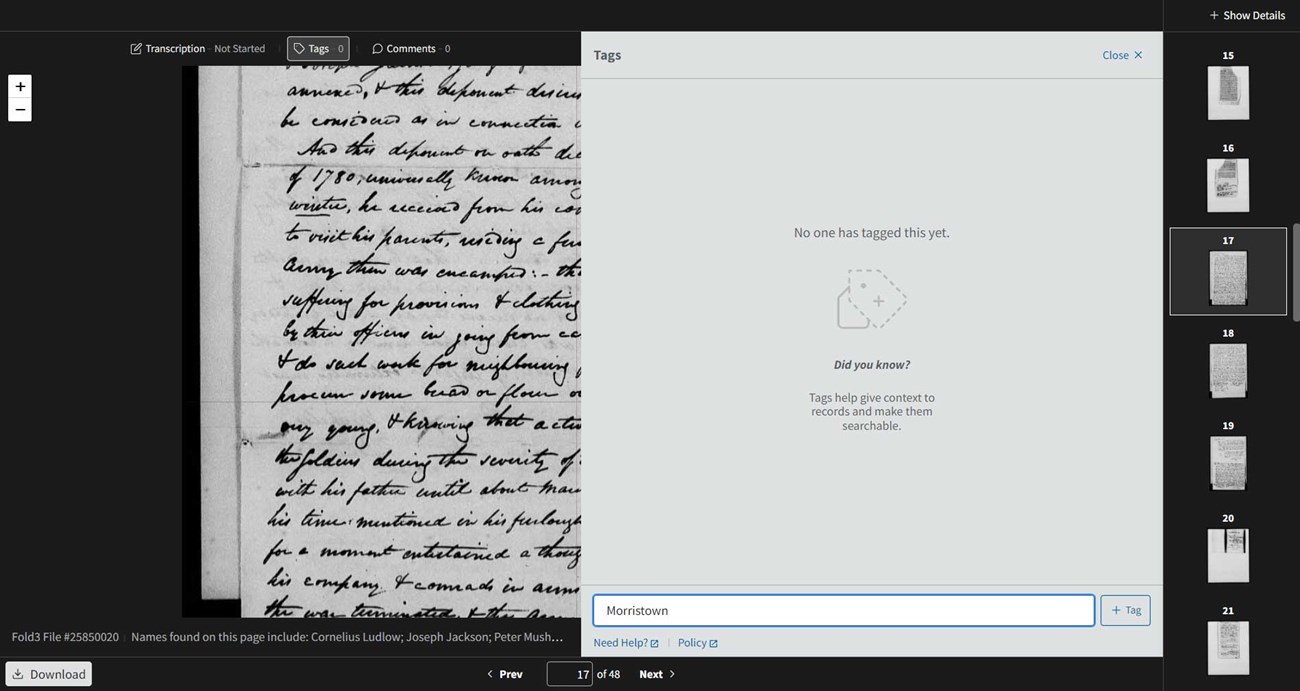1300x691 pixels.
Task: Open the Need Help link
Action: click(x=626, y=643)
